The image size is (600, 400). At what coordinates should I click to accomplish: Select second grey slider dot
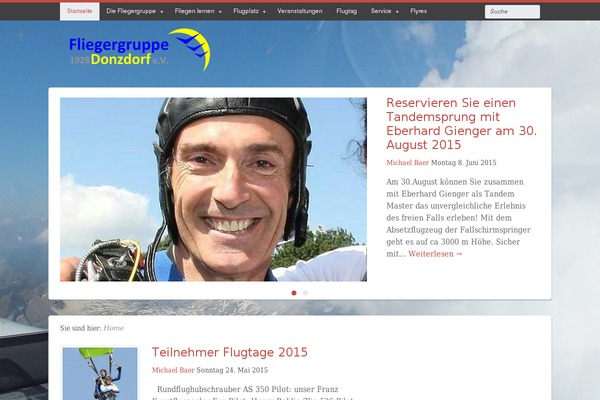click(305, 293)
